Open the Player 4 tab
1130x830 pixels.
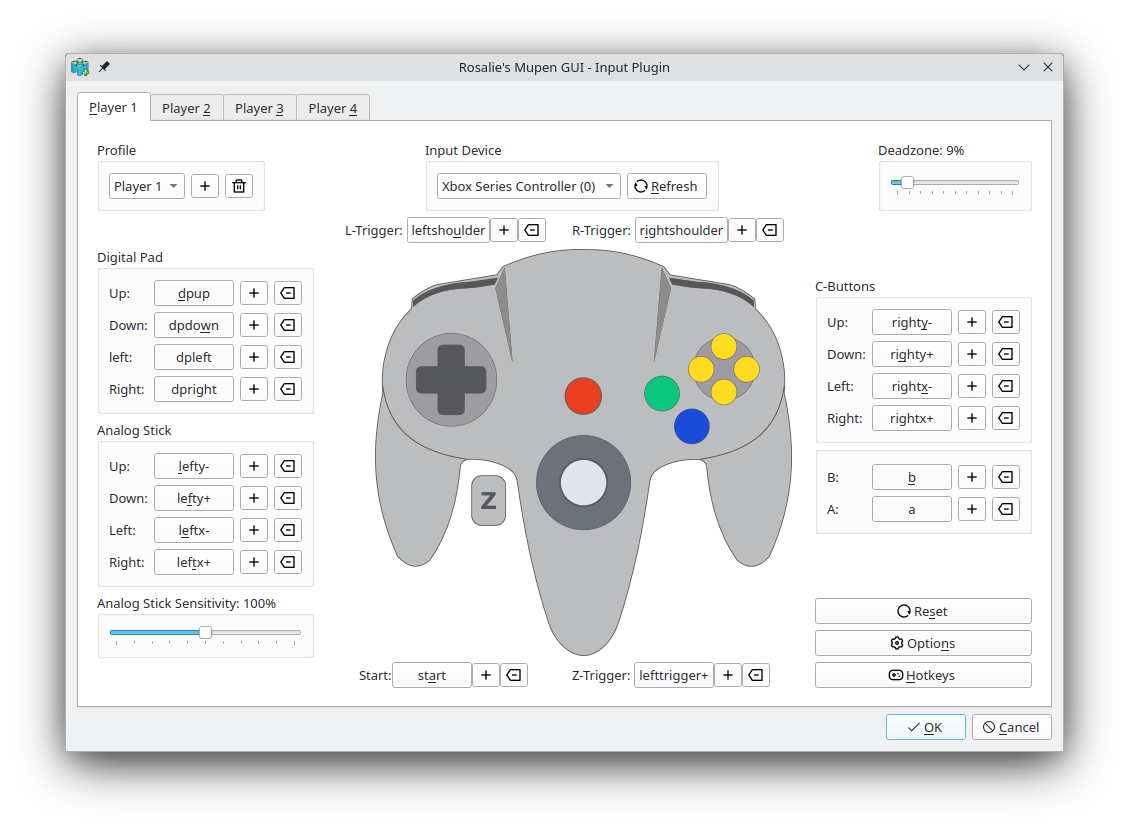(333, 108)
